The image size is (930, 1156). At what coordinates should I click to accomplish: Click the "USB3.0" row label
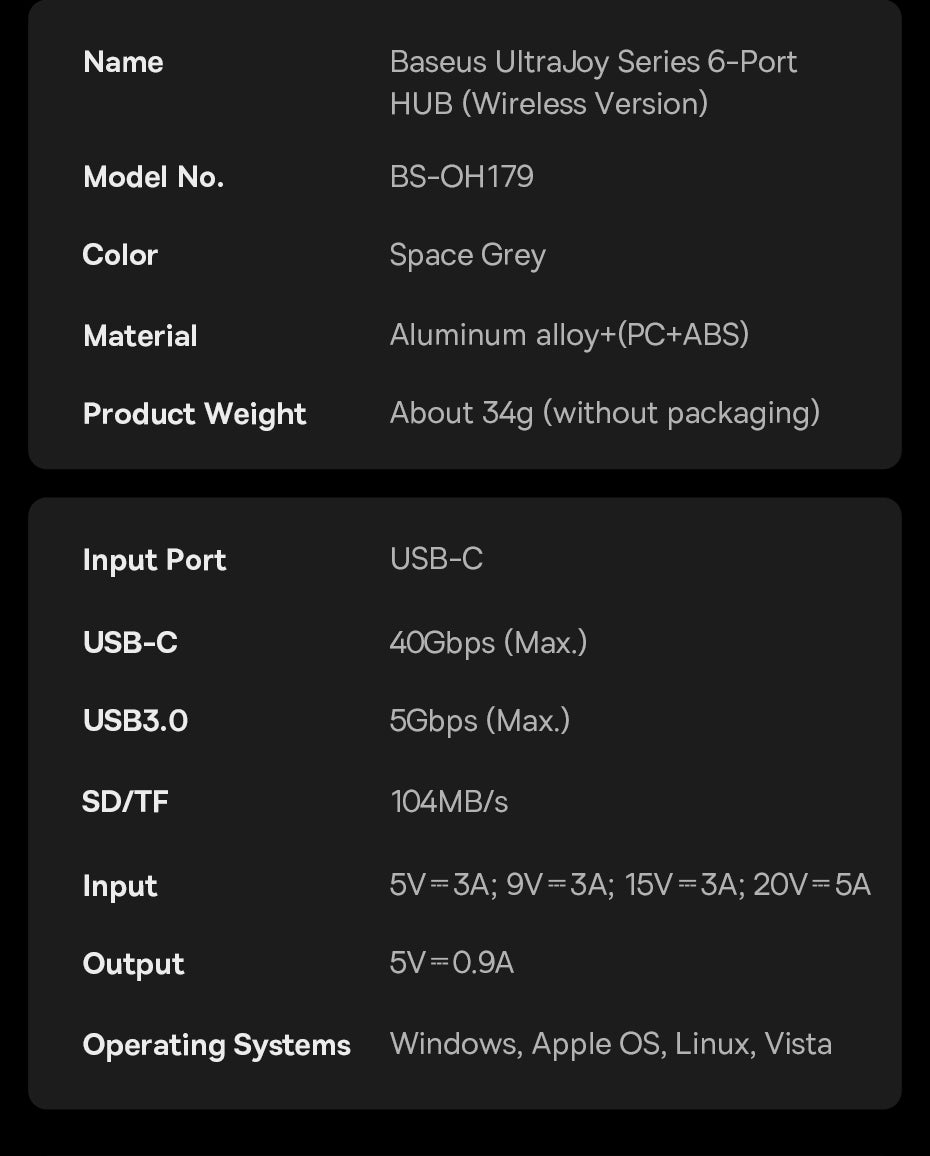point(135,721)
